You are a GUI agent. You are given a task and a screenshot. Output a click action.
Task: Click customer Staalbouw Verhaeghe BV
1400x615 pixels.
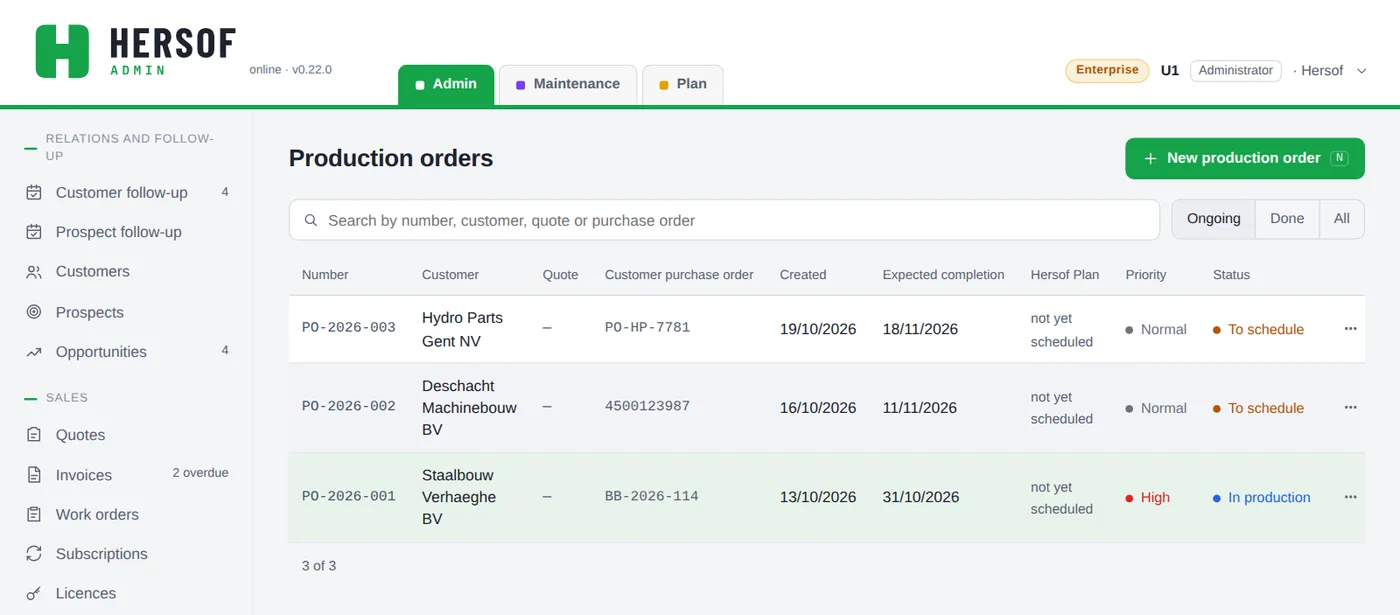click(459, 497)
